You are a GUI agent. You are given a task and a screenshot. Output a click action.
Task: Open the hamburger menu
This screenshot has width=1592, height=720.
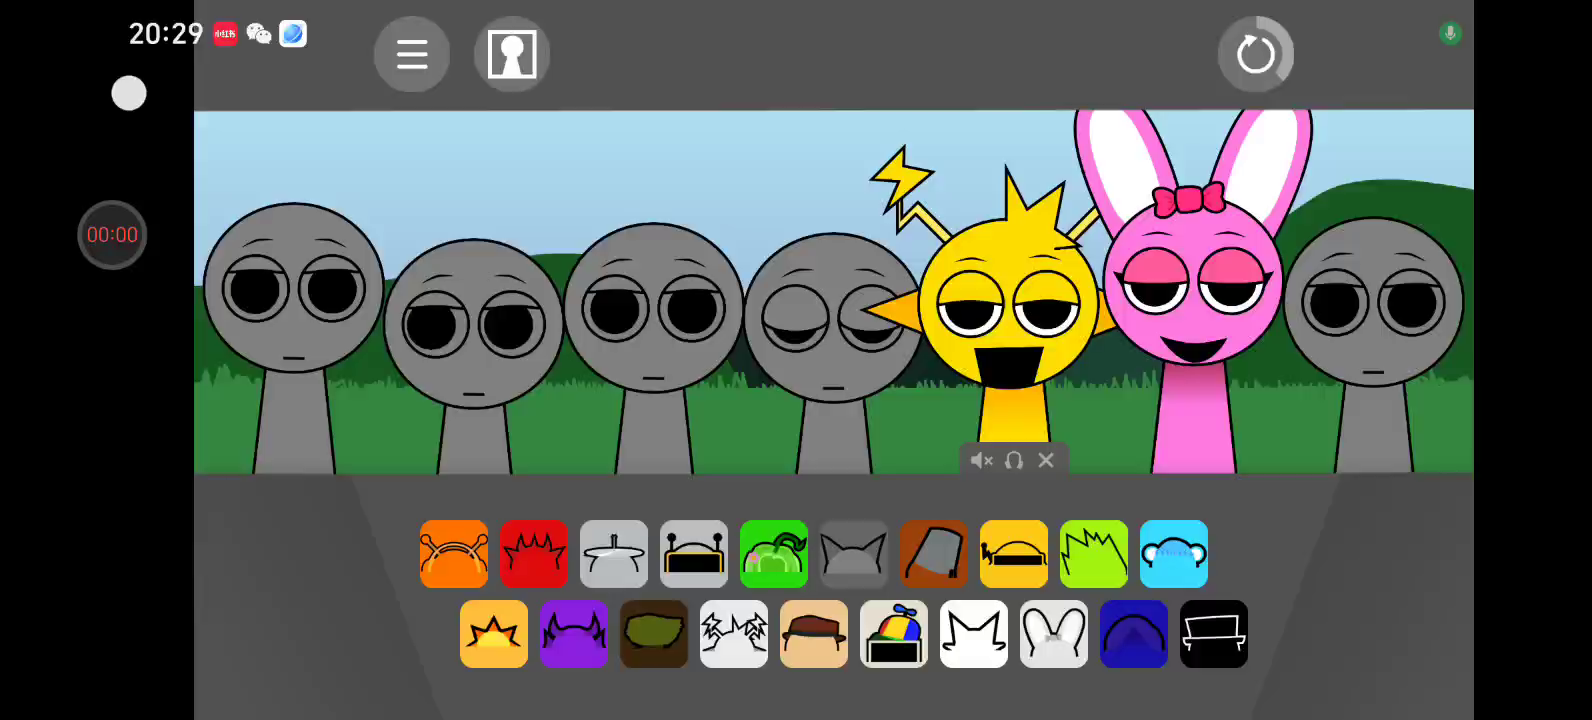pos(411,54)
